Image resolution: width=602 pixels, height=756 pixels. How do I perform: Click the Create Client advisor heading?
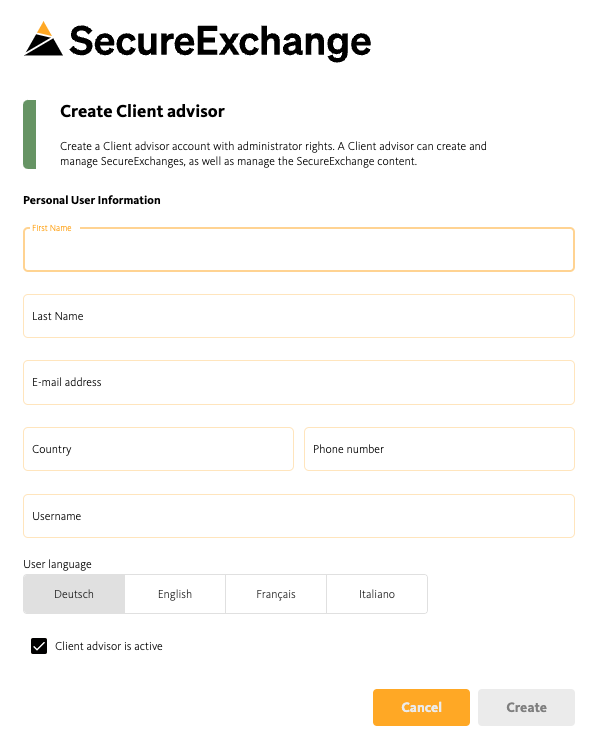point(142,111)
